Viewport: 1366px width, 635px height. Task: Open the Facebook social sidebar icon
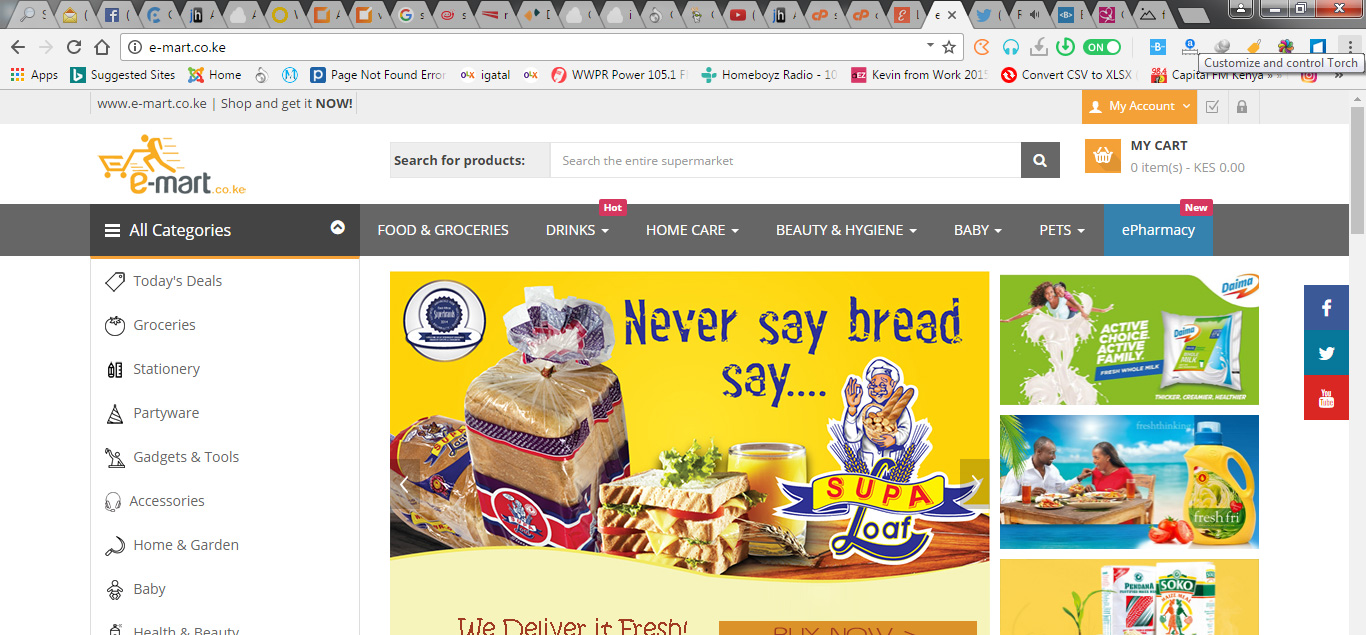click(1326, 307)
